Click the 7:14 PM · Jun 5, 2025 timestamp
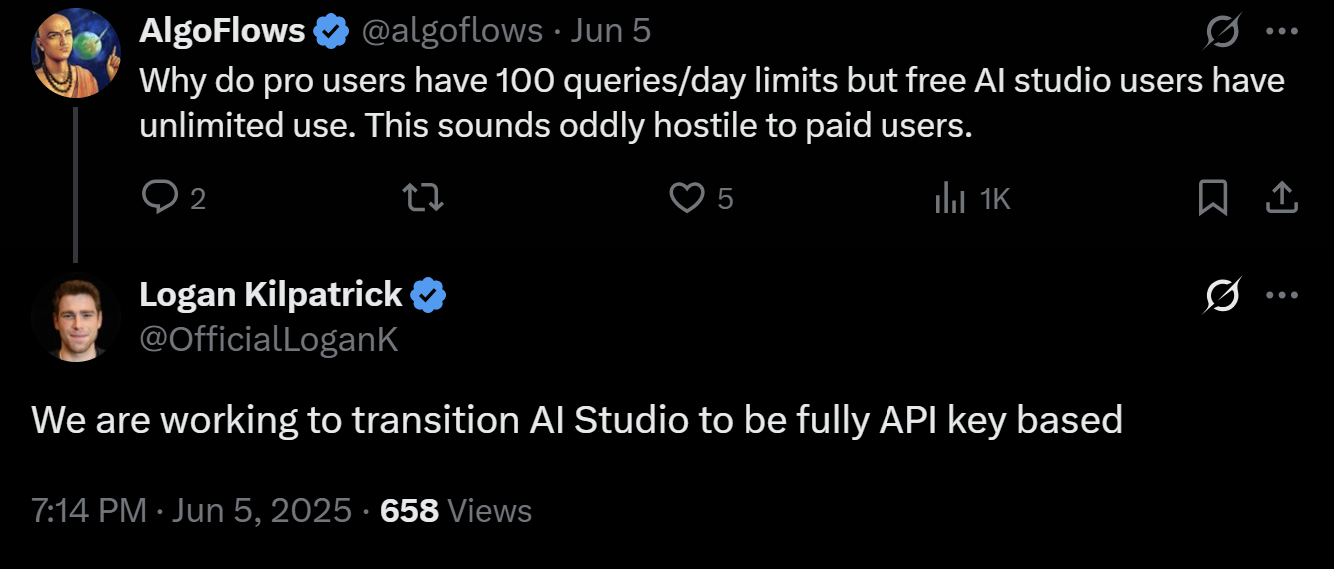The width and height of the screenshot is (1334, 569). 191,511
